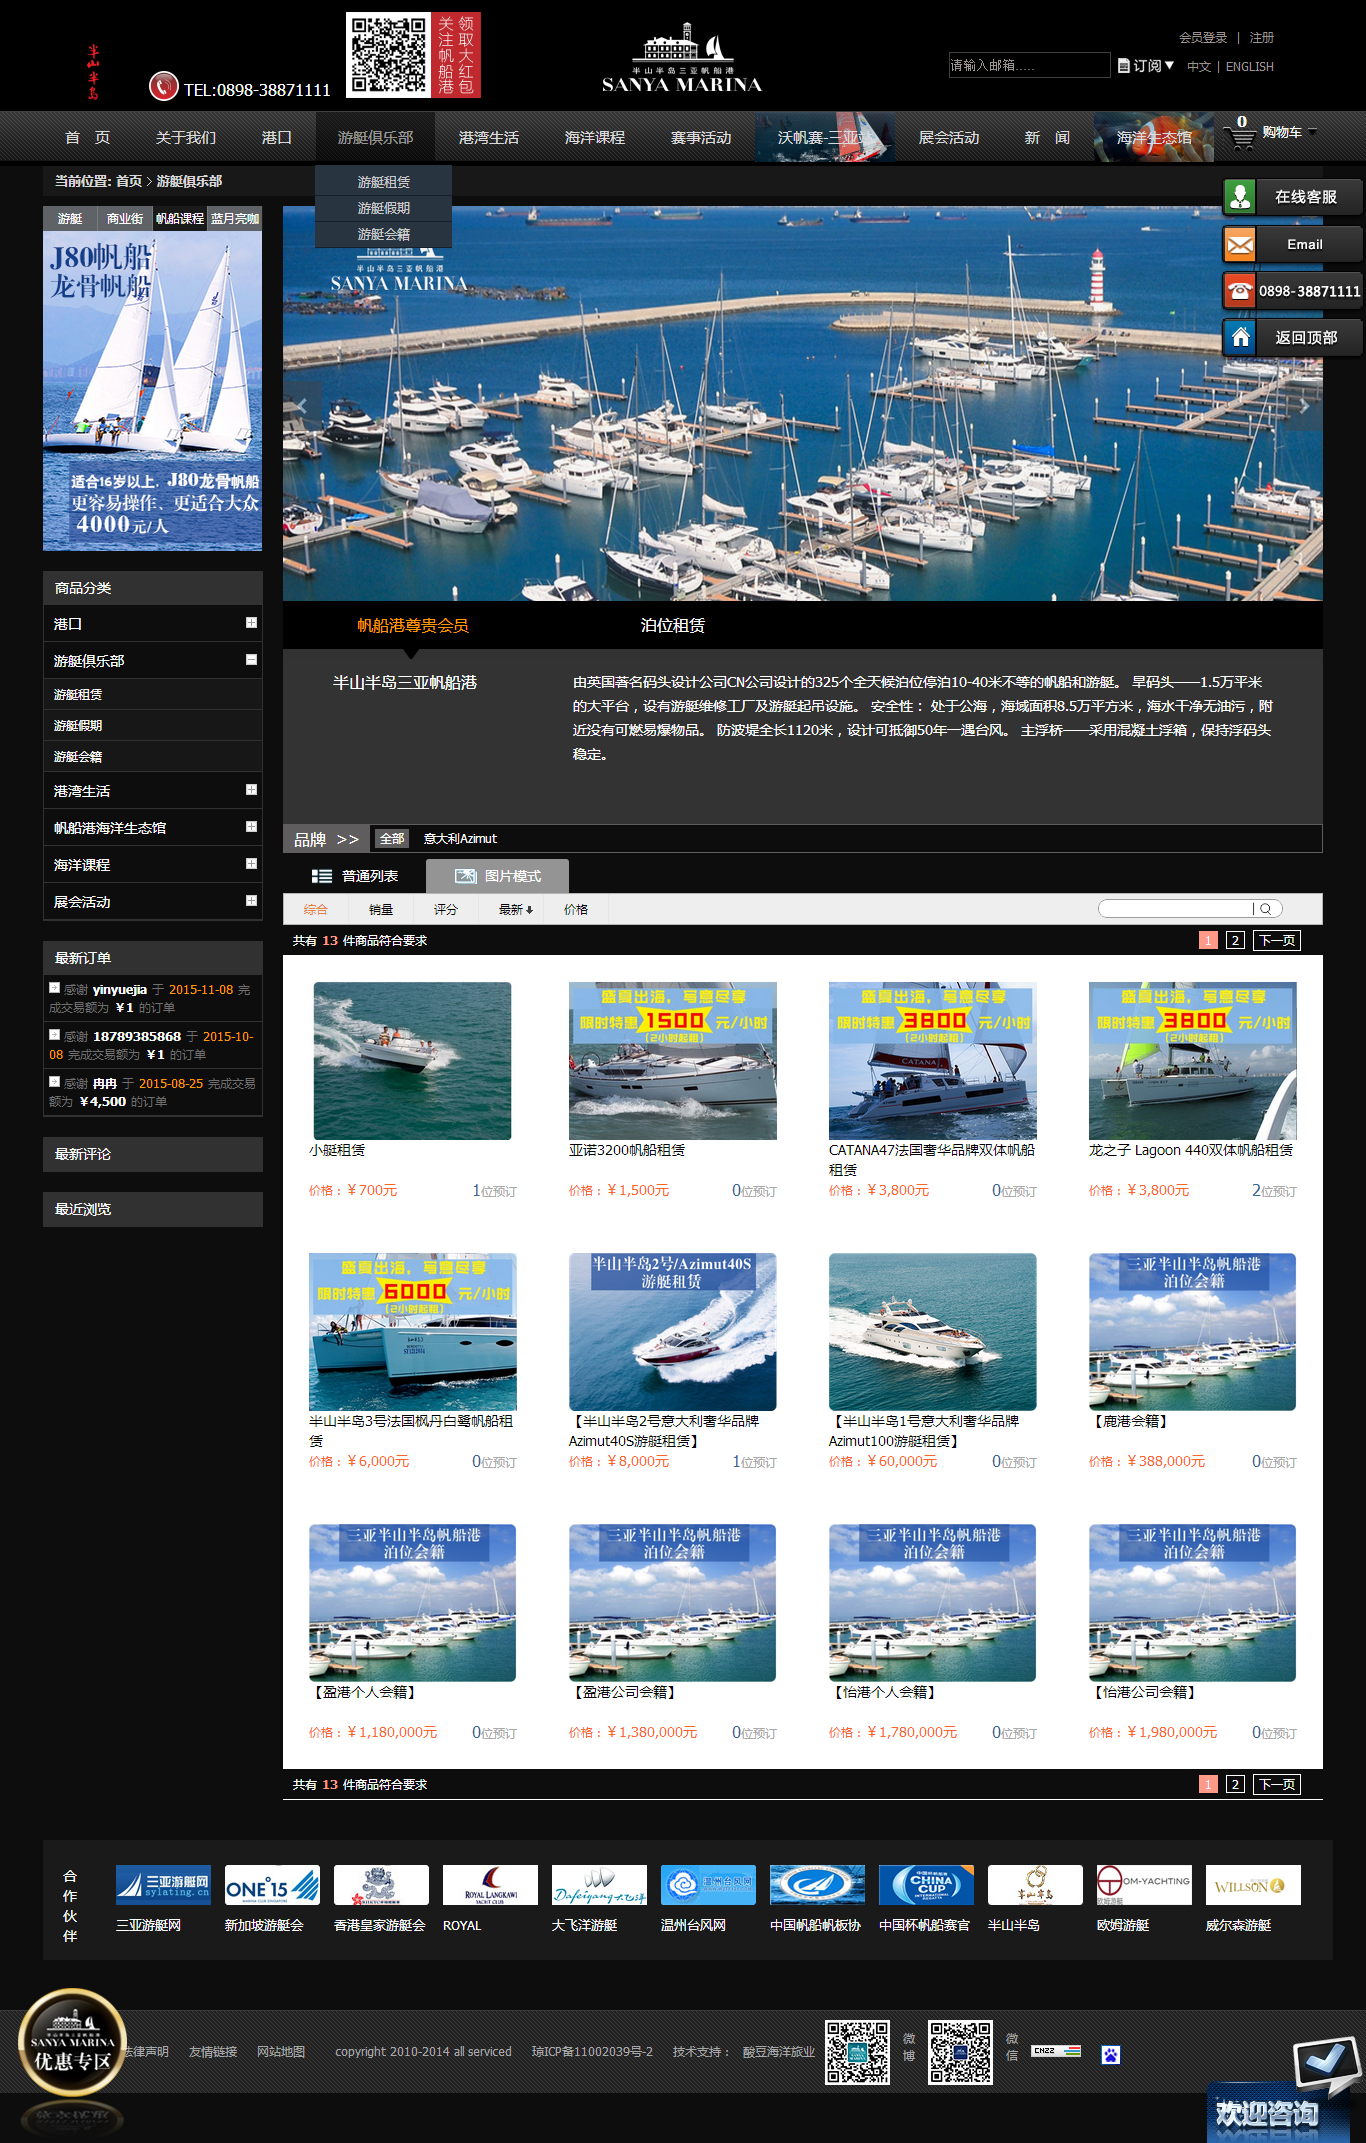This screenshot has width=1366, height=2143.
Task: Go to page 2 at top pagination
Action: 1235,940
